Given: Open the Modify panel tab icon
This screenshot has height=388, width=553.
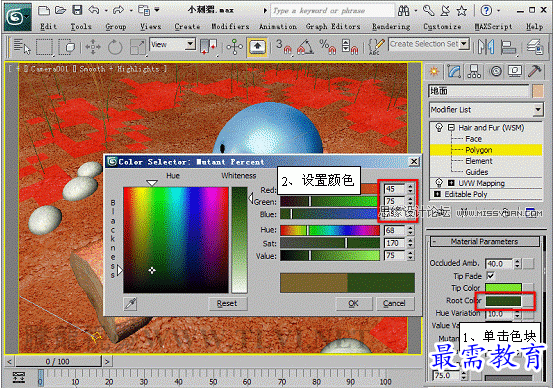Looking at the screenshot, I should (x=454, y=72).
